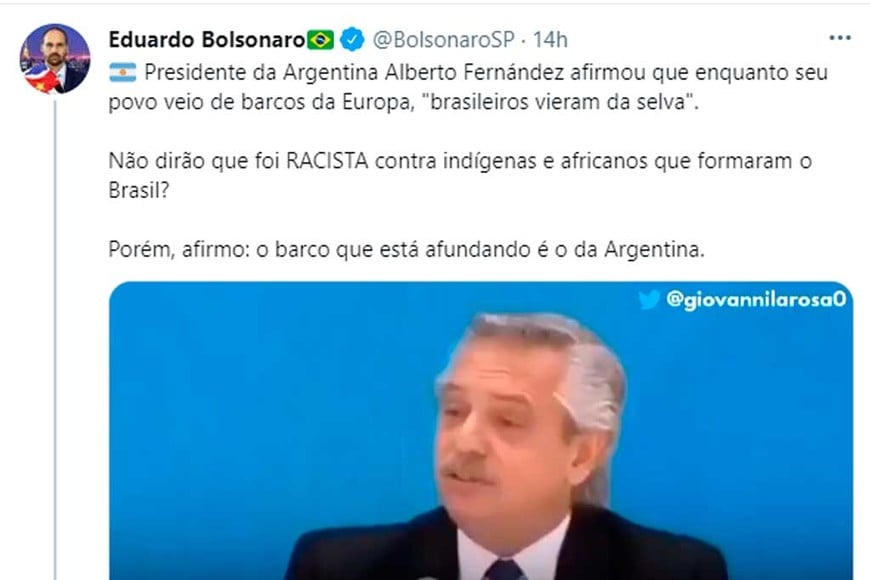Open the Eduardo Bolsonaro display name link

[207, 40]
